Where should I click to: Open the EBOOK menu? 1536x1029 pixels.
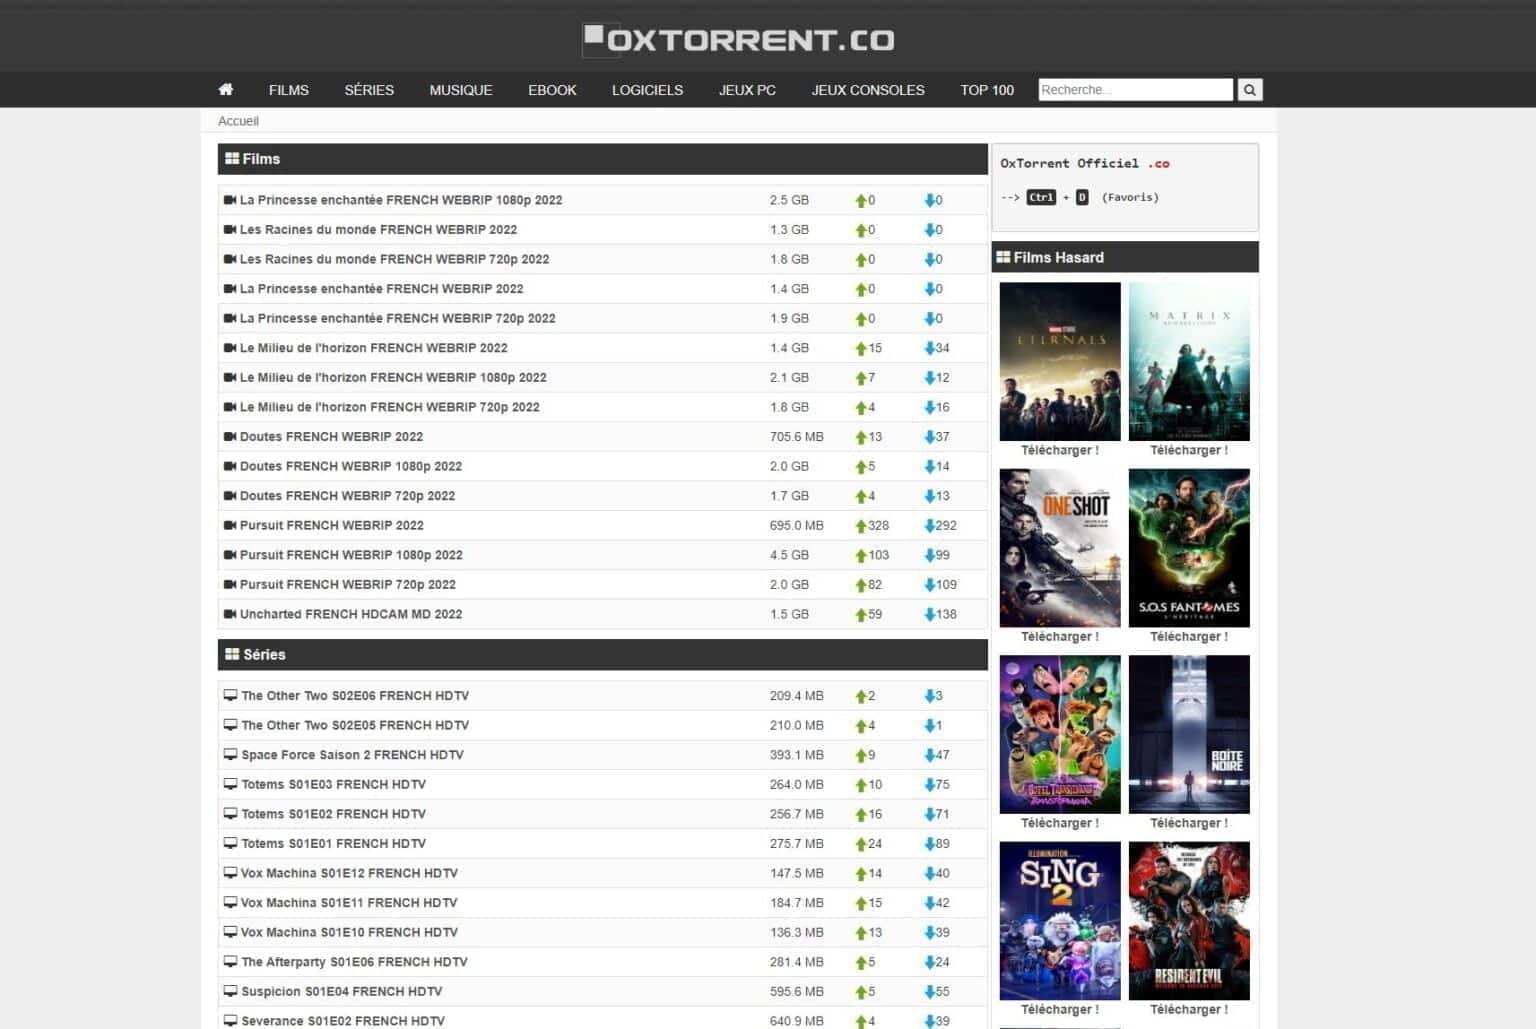coord(552,90)
